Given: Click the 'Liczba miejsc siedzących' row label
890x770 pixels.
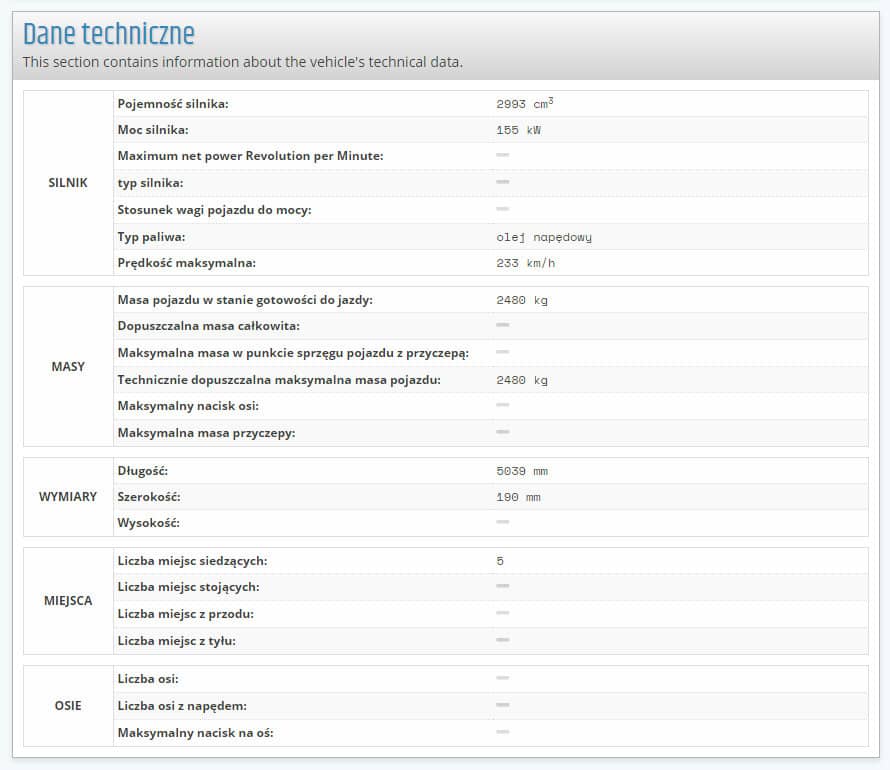Looking at the screenshot, I should click(x=192, y=561).
